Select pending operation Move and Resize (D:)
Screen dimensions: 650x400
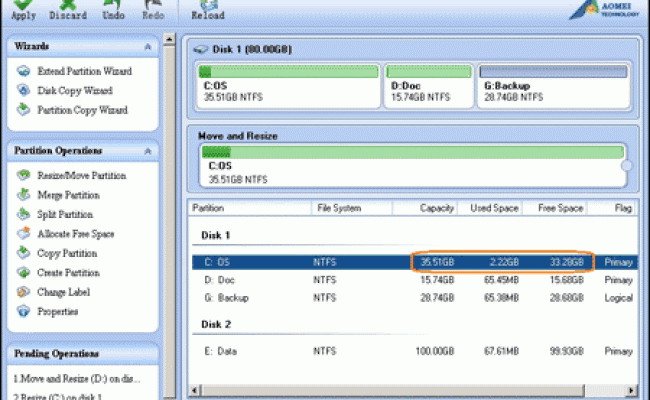point(76,379)
